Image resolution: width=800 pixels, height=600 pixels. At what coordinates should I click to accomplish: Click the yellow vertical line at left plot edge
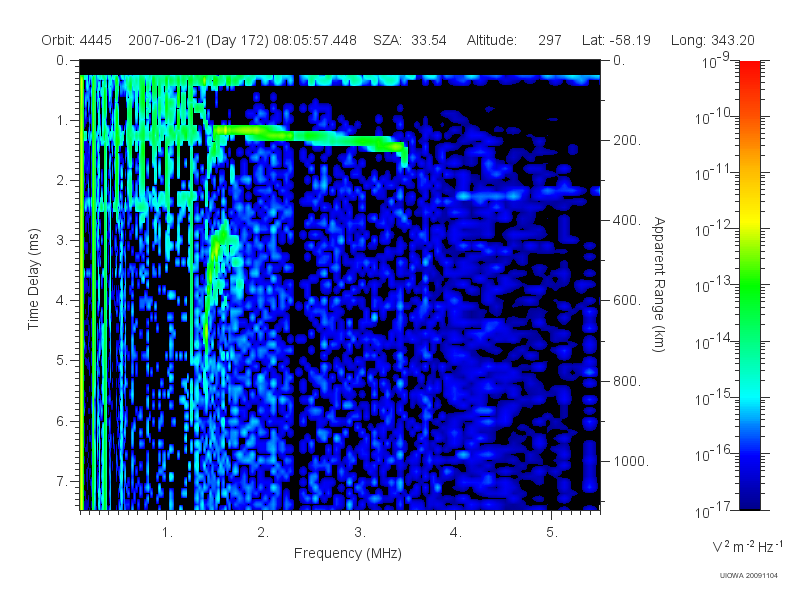(82, 292)
